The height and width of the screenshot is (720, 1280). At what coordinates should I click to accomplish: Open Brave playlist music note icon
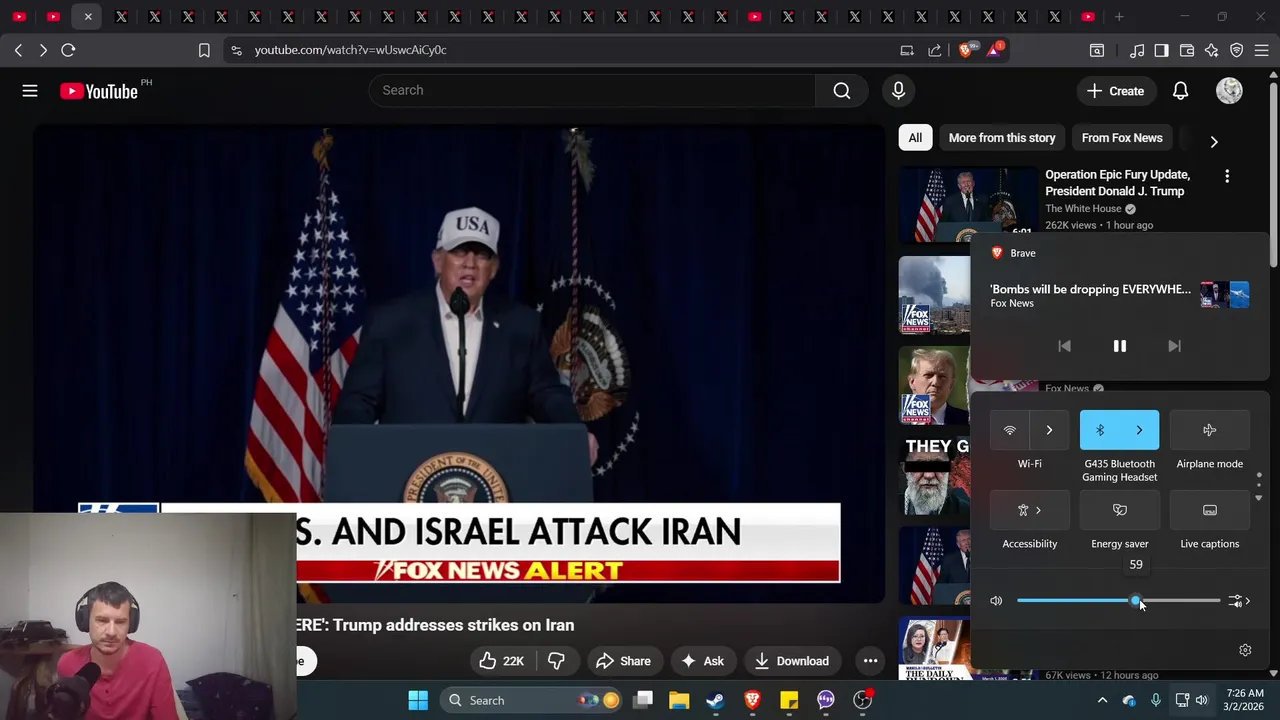click(x=1137, y=50)
